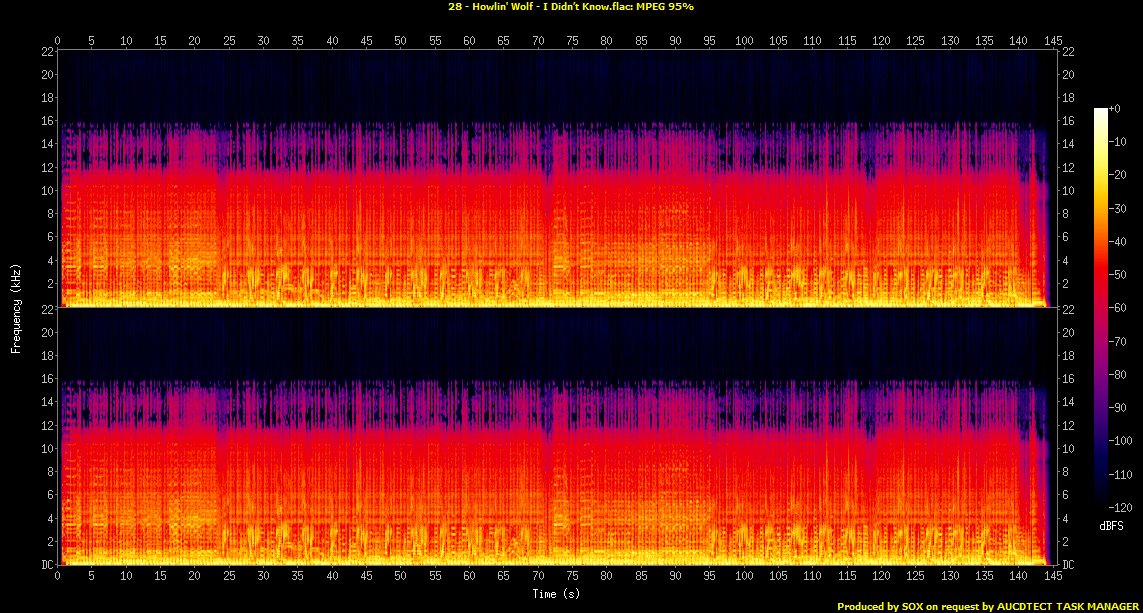Click the 'Produced by SOX' credit text
The width and height of the screenshot is (1143, 613).
[988, 606]
